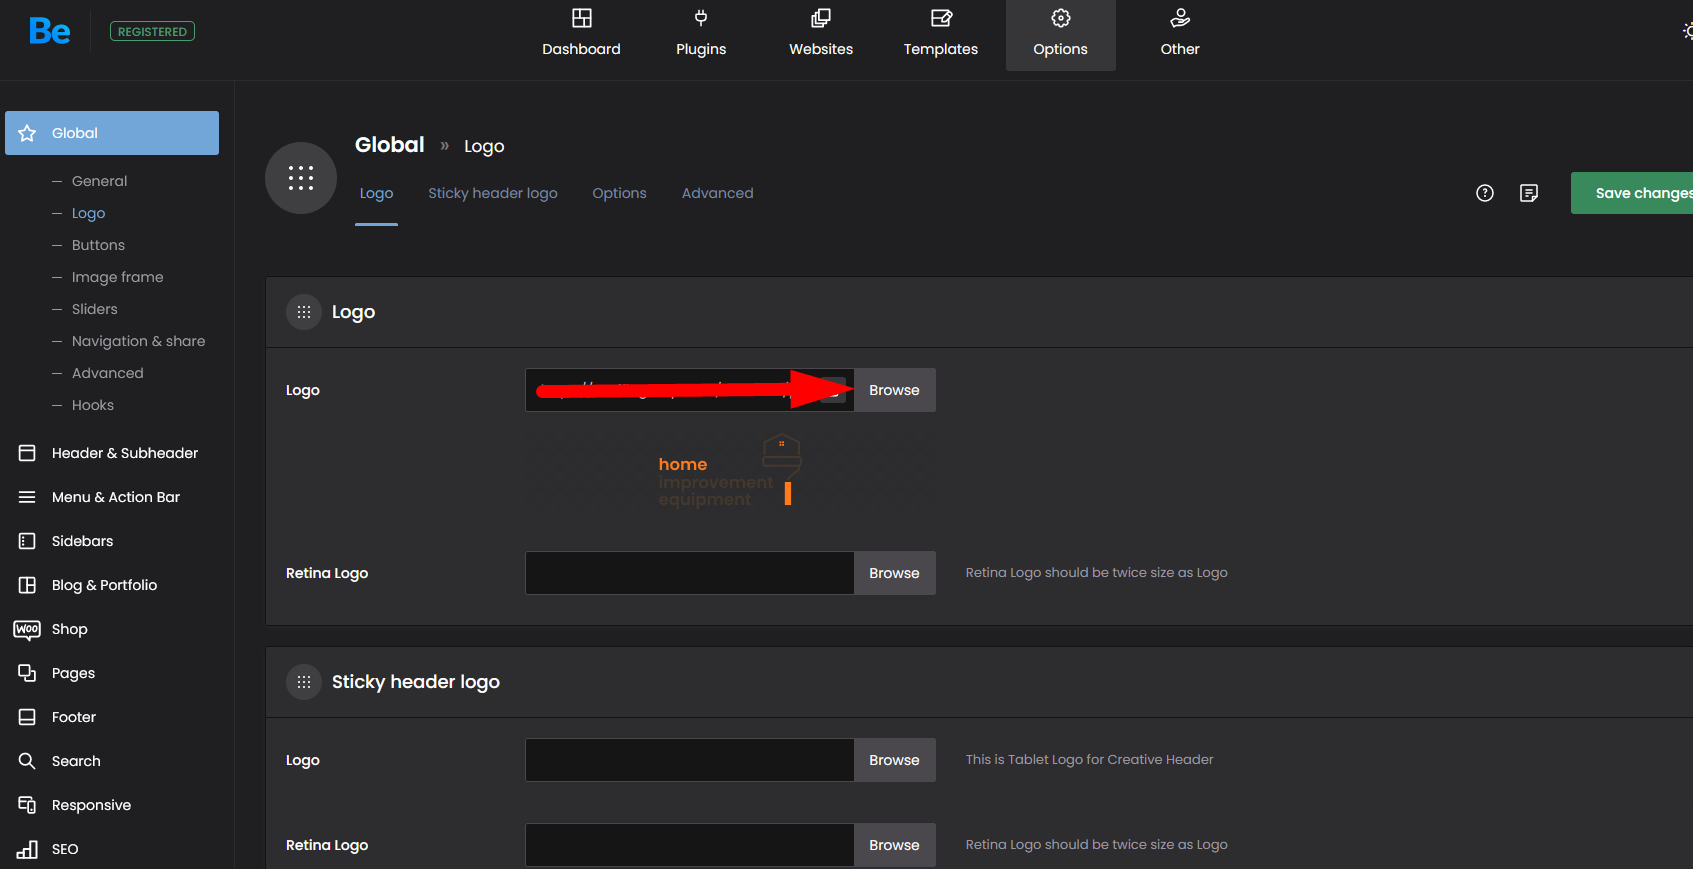Switch to the Options tab
The height and width of the screenshot is (869, 1693).
(x=619, y=193)
